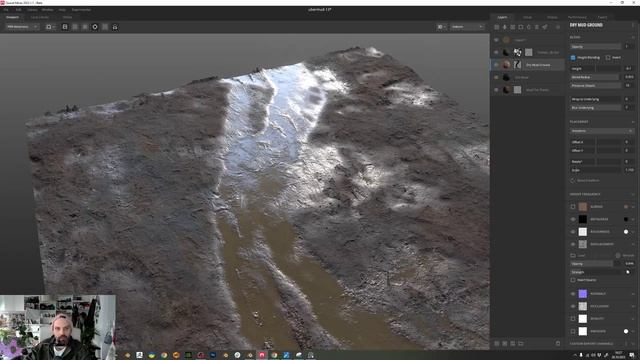This screenshot has width=640, height=360.
Task: Hide the Dry Mud Ground layer
Action: coord(496,64)
